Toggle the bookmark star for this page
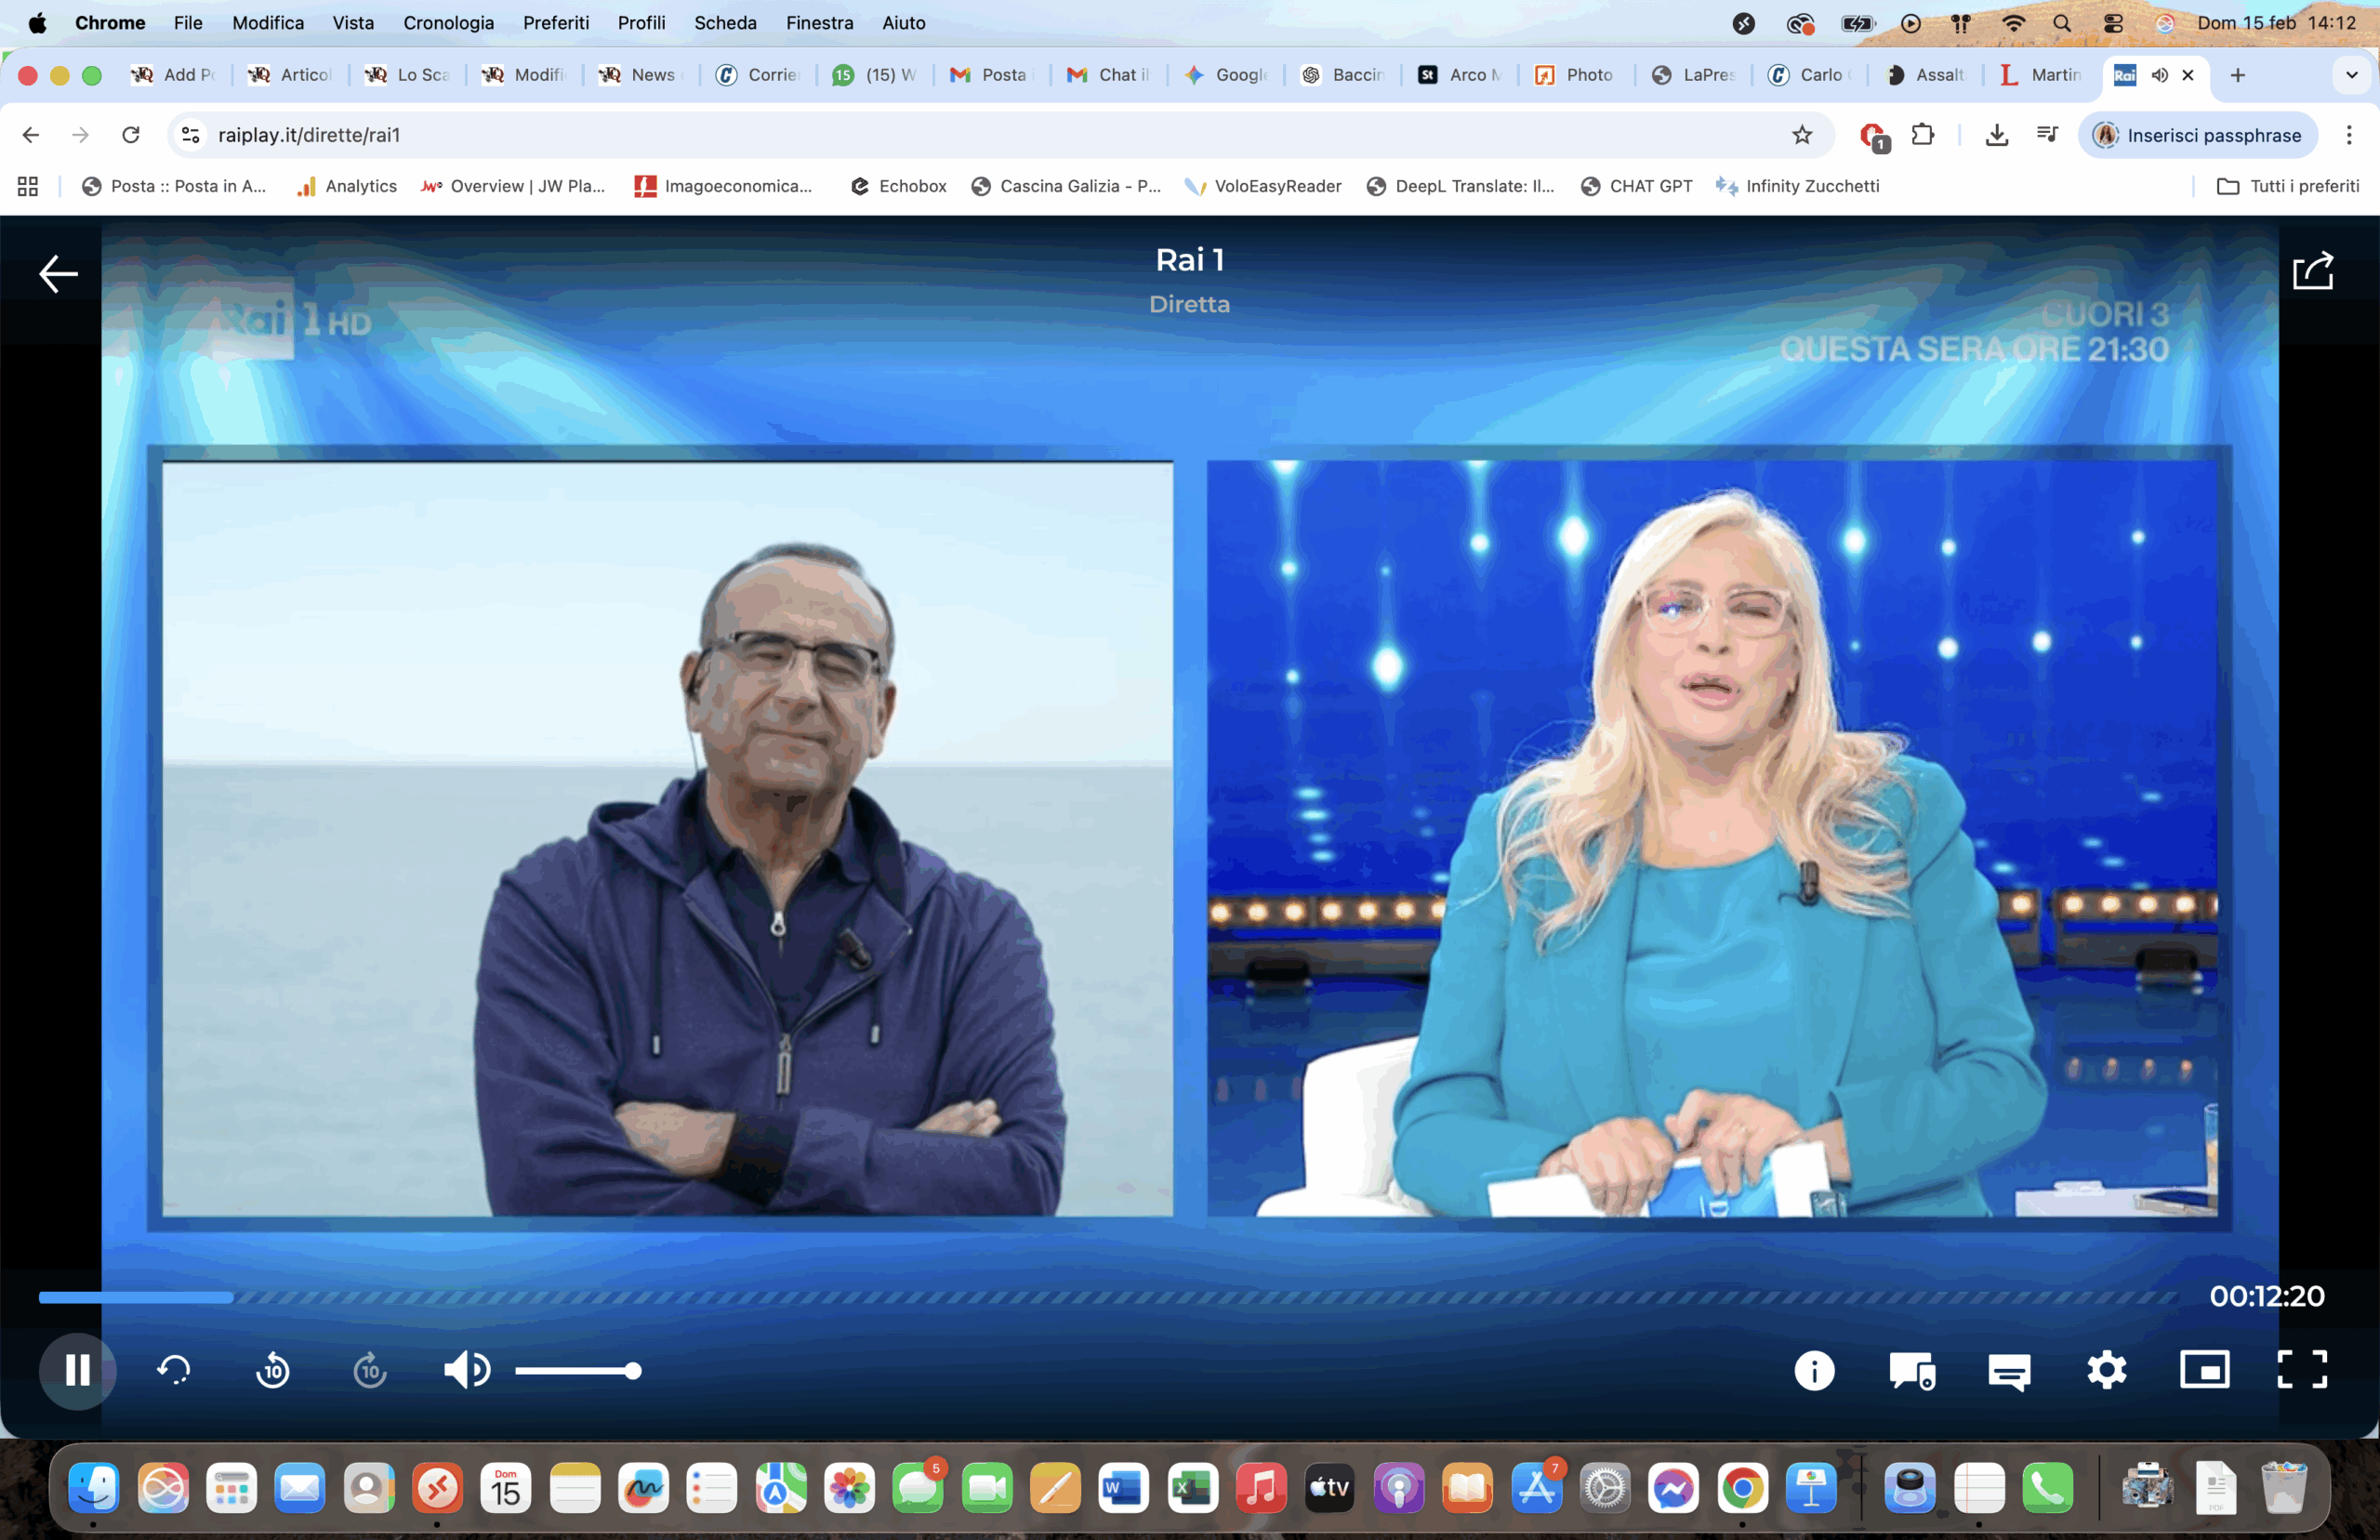Screen dimensions: 2380x1540 (x=1803, y=135)
